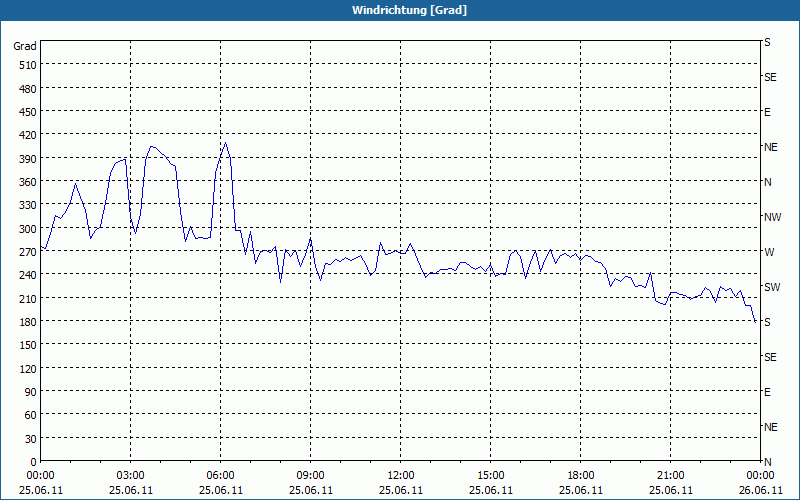Select the 240 y-axis value
800x500 pixels.
[28, 275]
